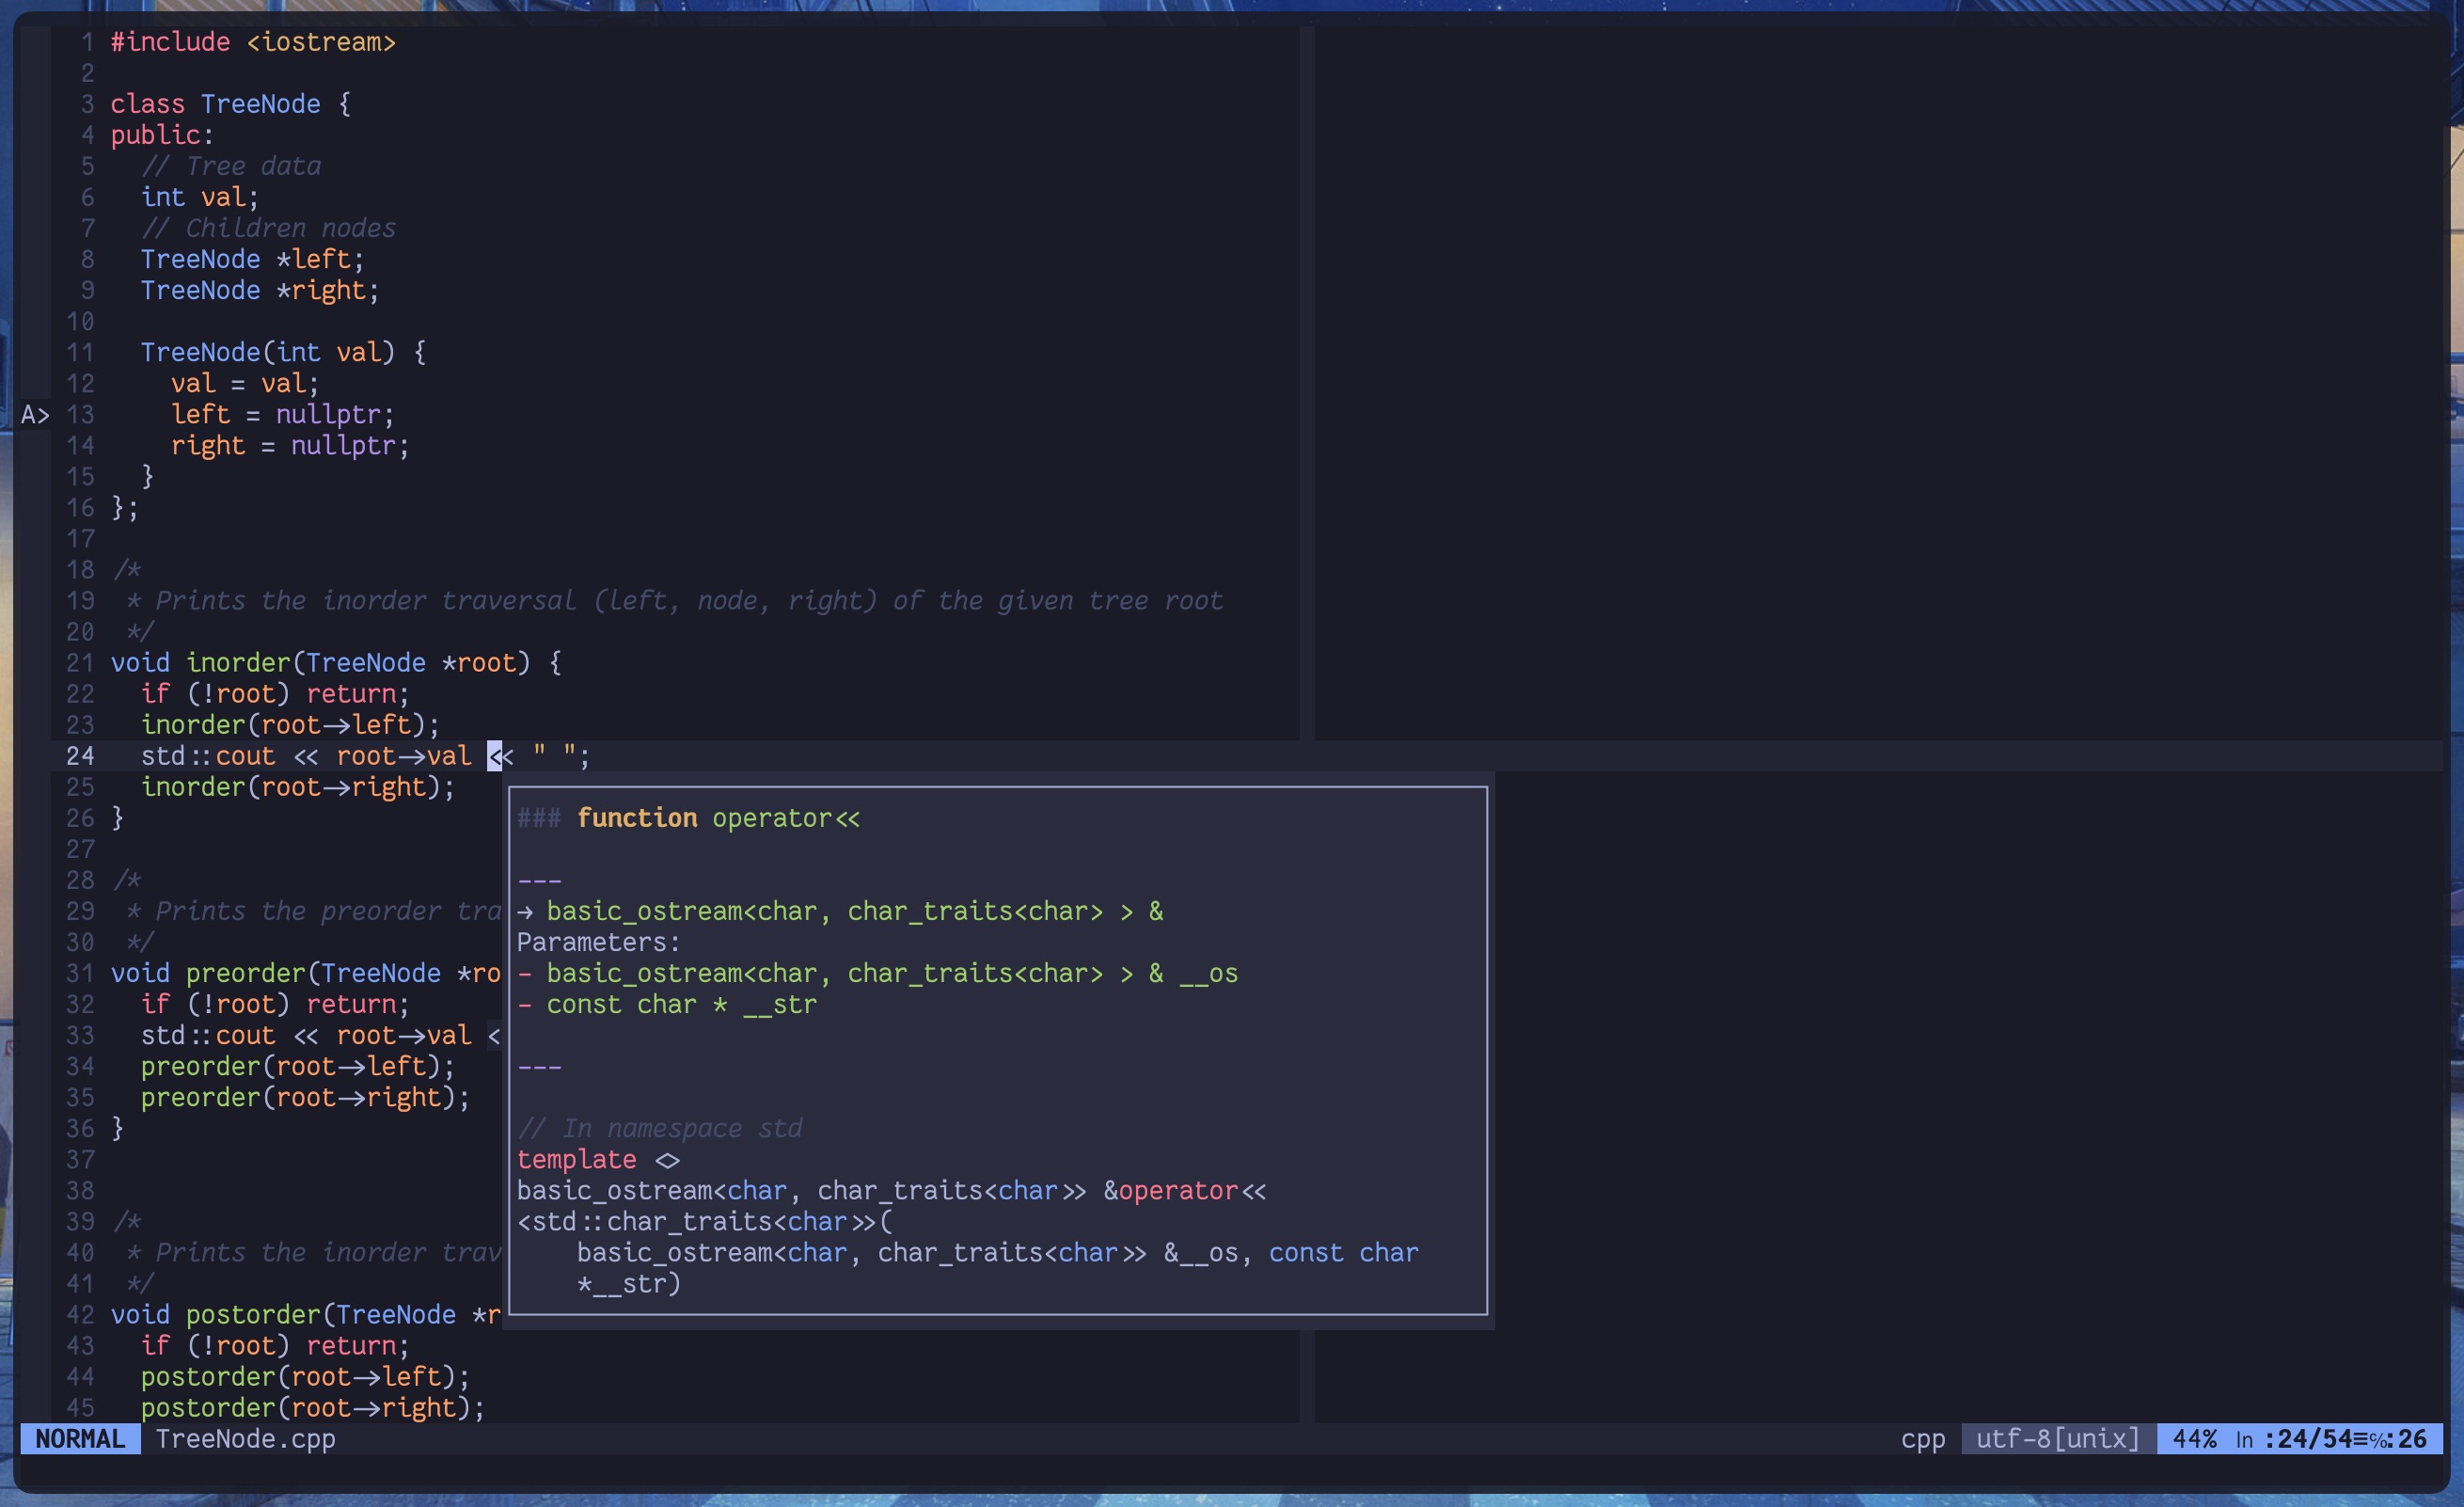Viewport: 2464px width, 1507px height.
Task: Click the 'void inorder' function name
Action: click(237, 663)
